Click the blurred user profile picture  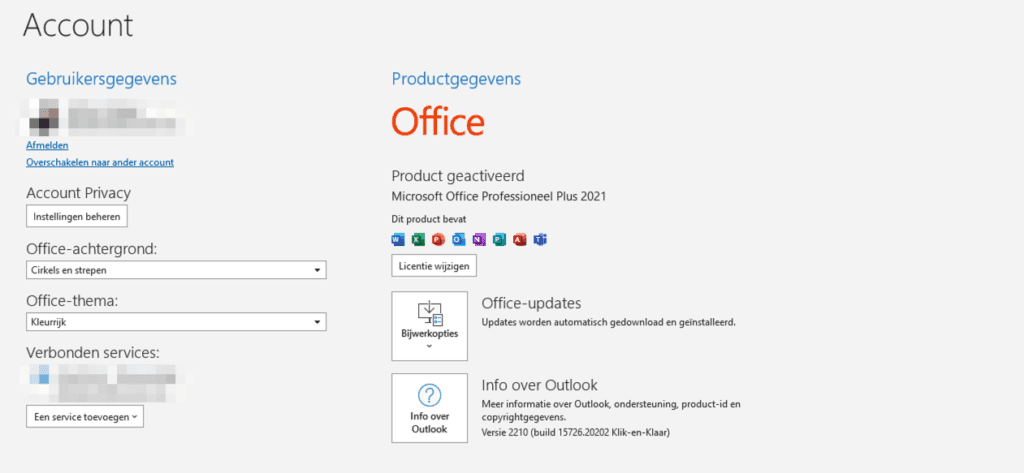[x=42, y=119]
